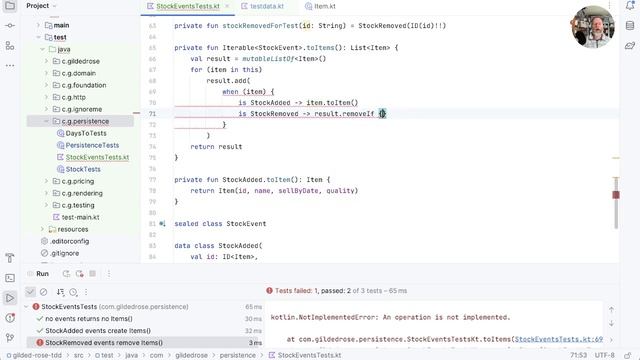Screen dimensions: 640x360
Task: Show more tool windows ellipsis
Action: (10, 65)
